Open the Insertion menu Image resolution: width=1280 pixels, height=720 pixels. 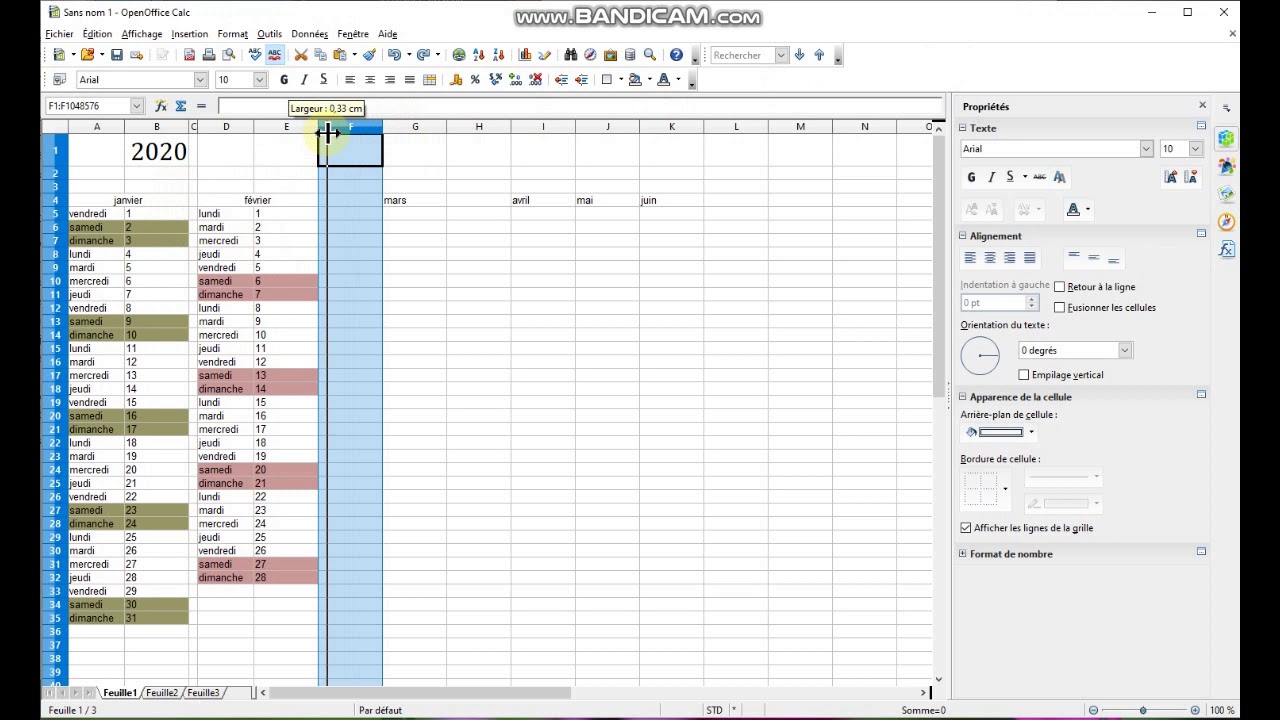(x=189, y=34)
